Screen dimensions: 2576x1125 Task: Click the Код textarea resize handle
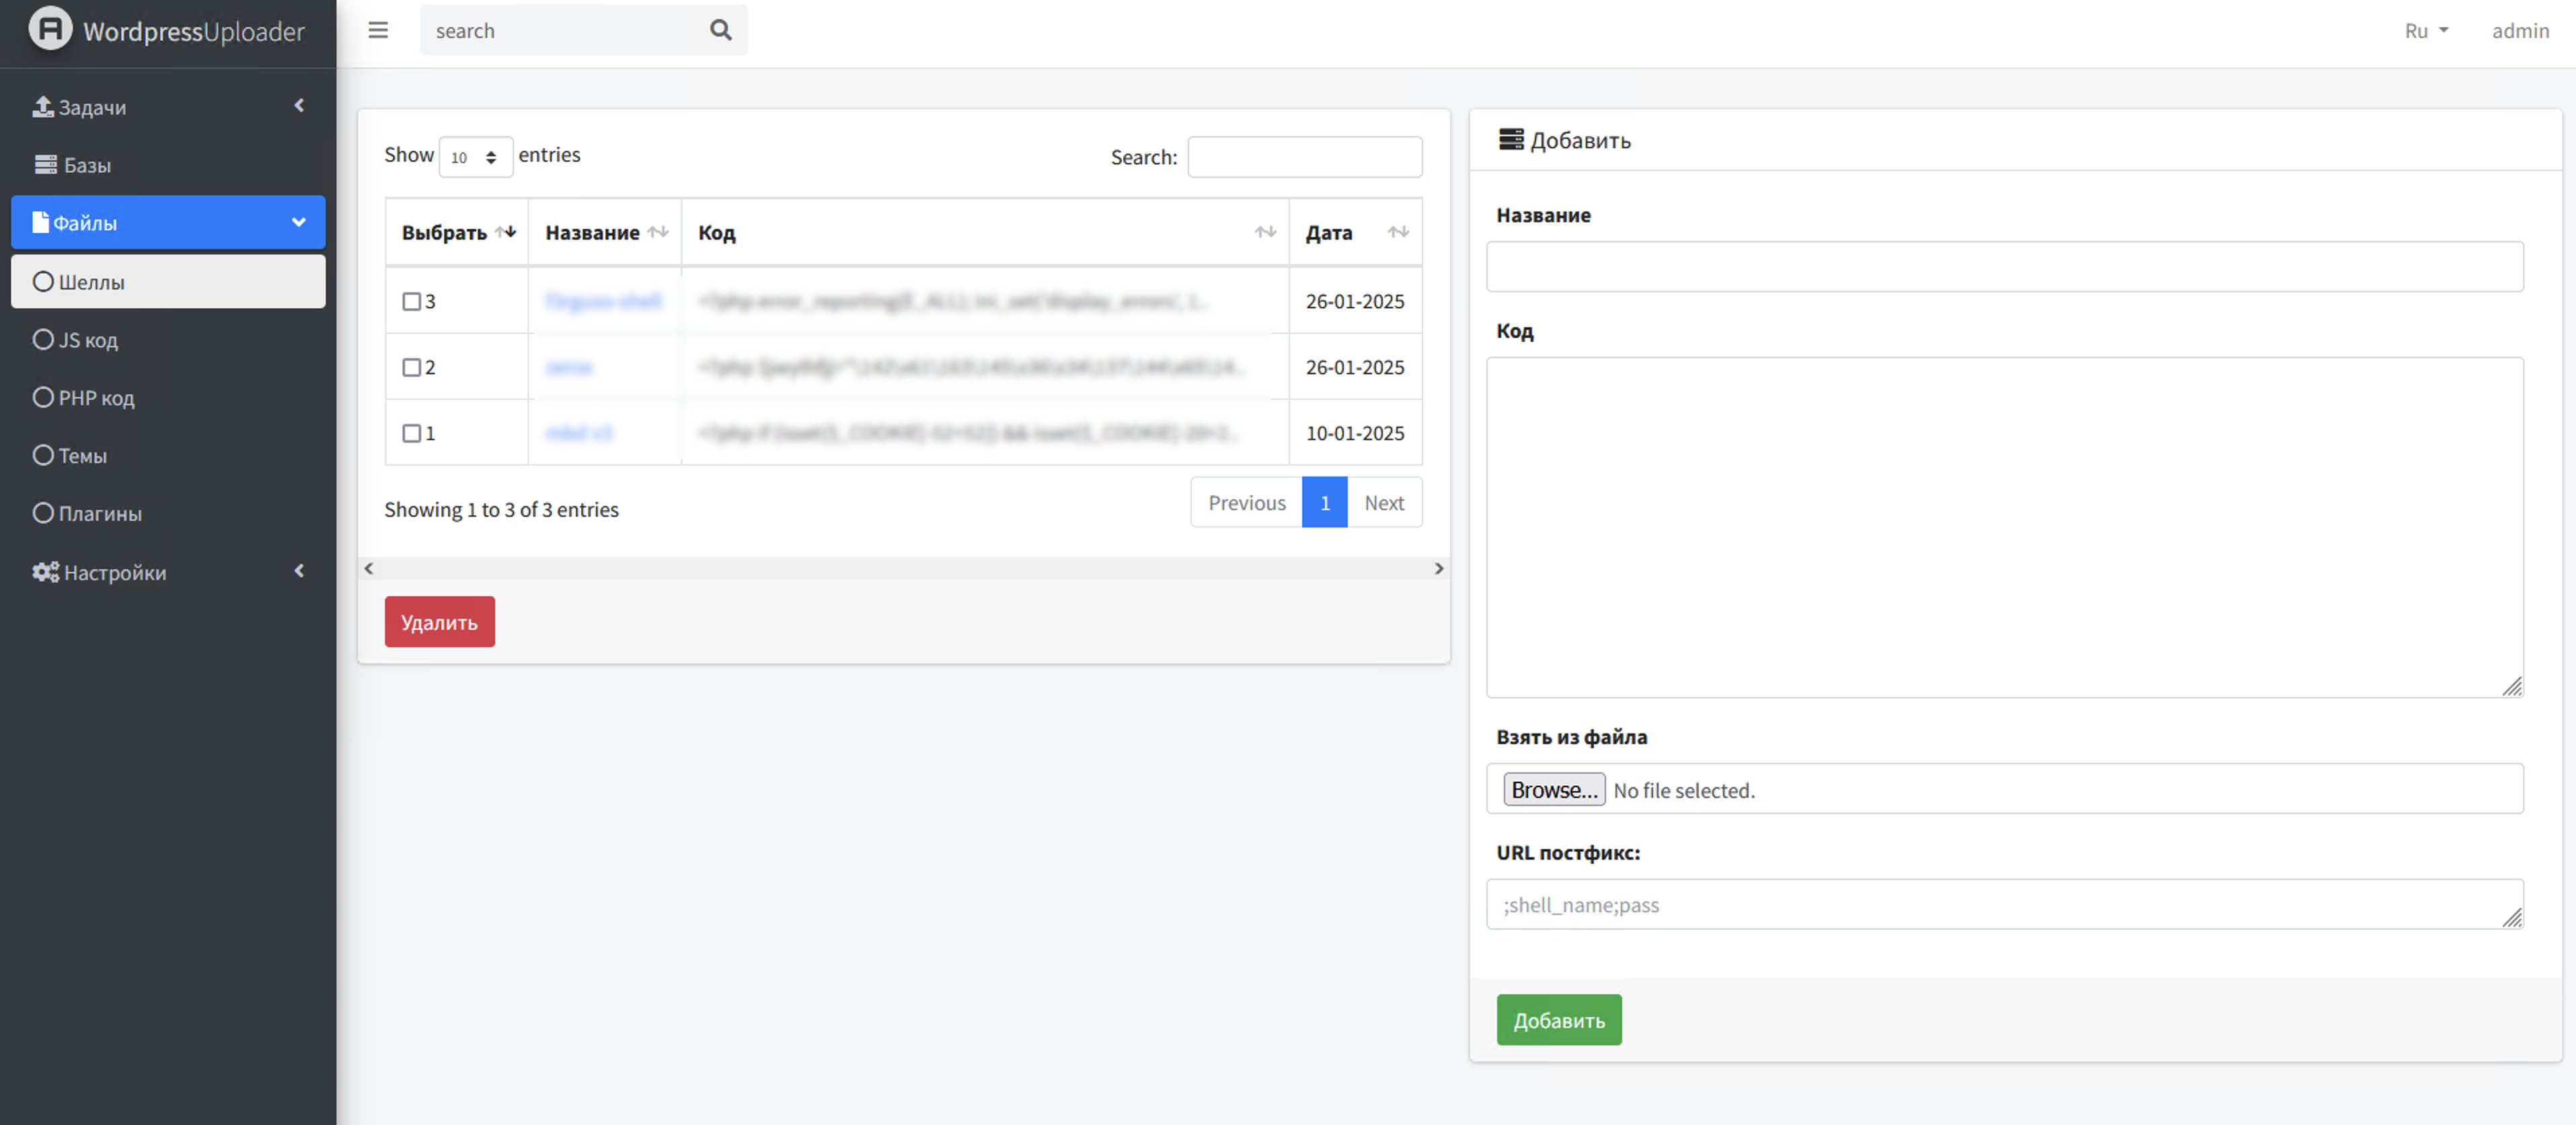2512,686
